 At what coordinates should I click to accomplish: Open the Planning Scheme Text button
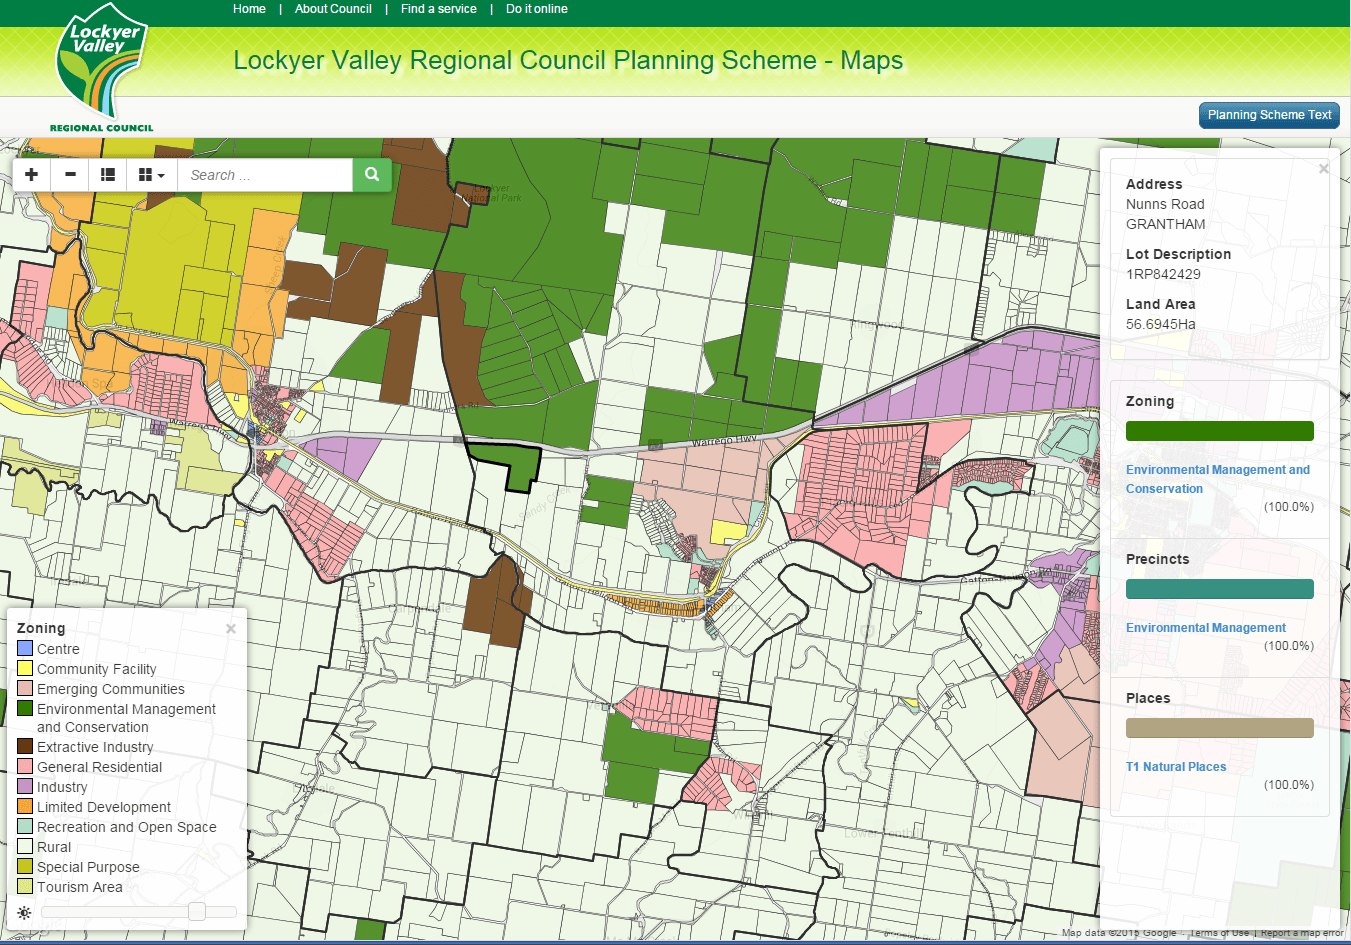point(1268,115)
